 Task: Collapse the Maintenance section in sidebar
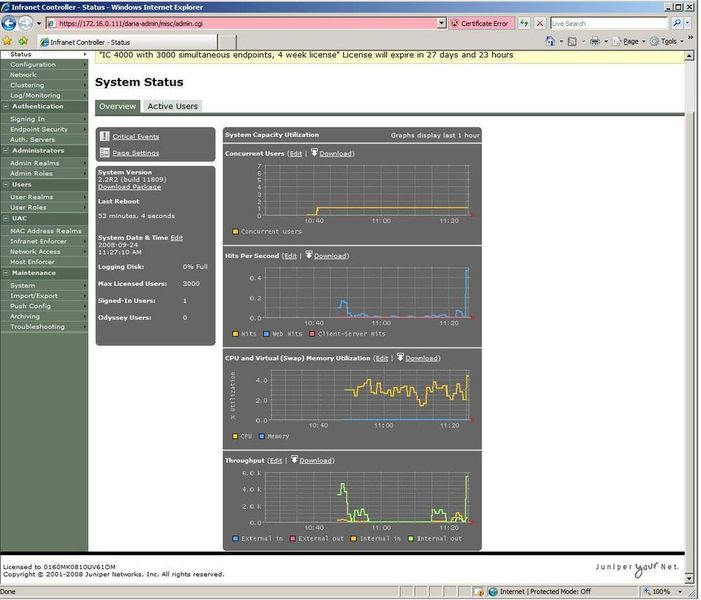(6, 273)
